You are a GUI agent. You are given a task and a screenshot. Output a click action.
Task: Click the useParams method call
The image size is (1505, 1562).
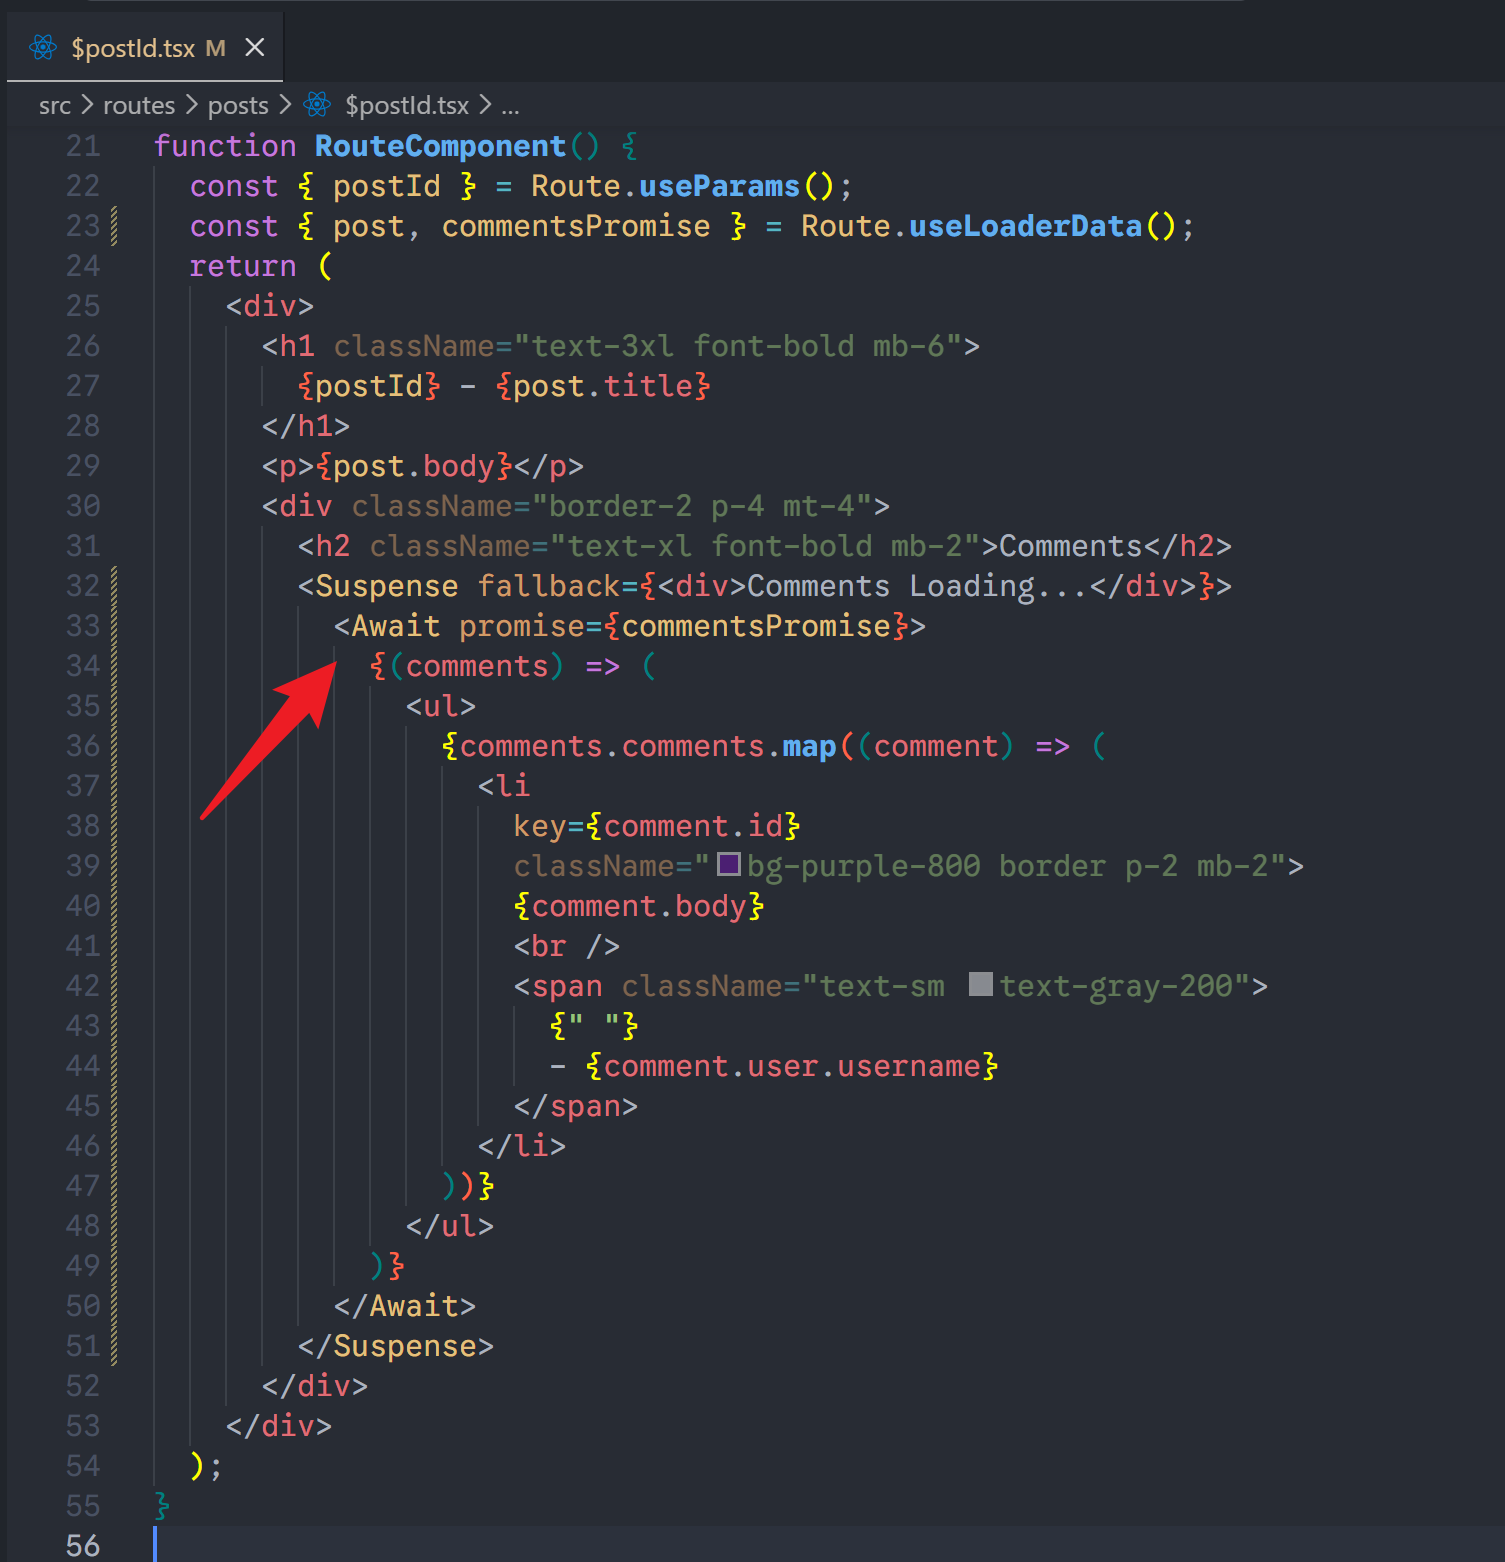(718, 186)
